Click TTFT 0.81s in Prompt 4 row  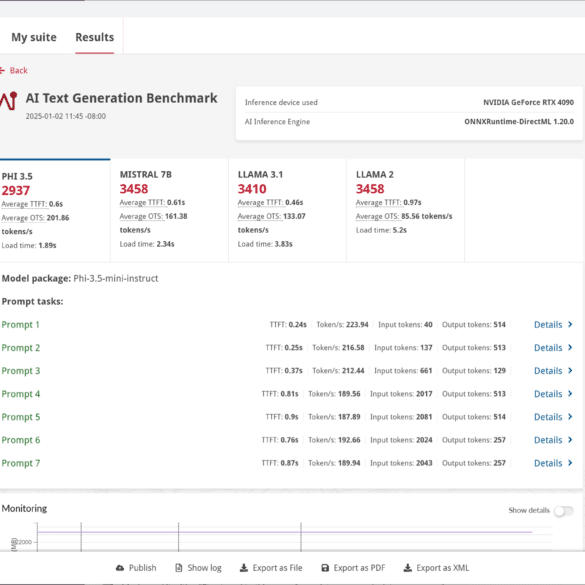coord(280,394)
